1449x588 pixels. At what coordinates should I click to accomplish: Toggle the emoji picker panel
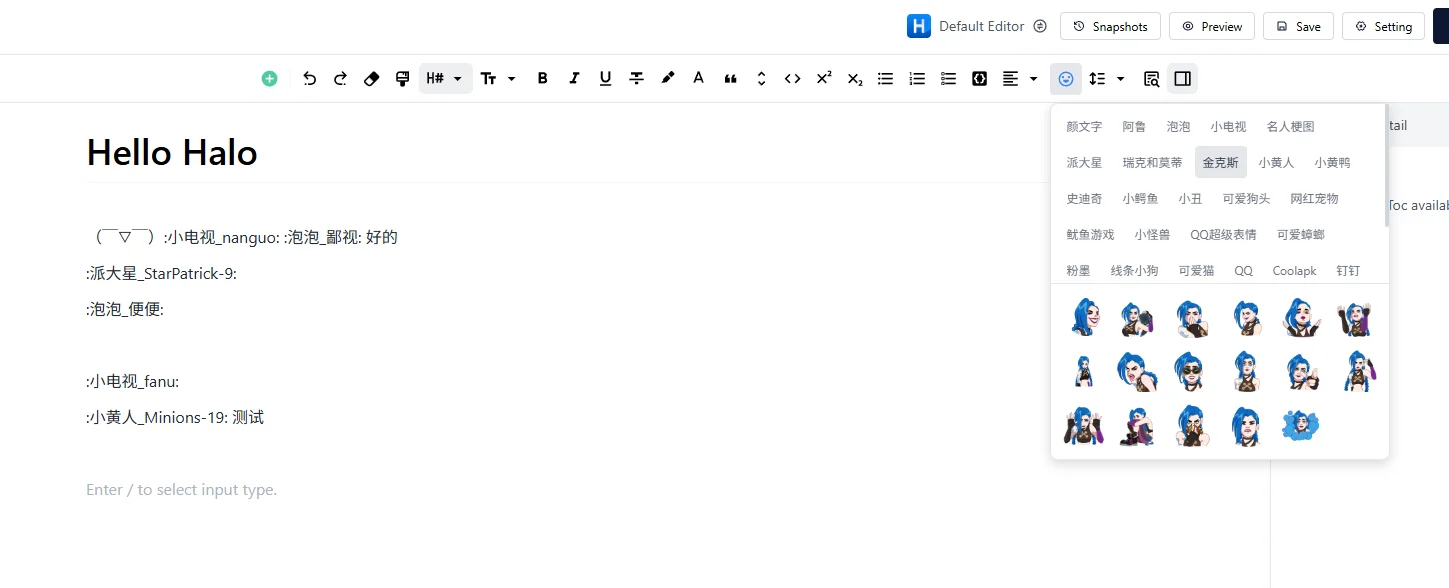1066,78
